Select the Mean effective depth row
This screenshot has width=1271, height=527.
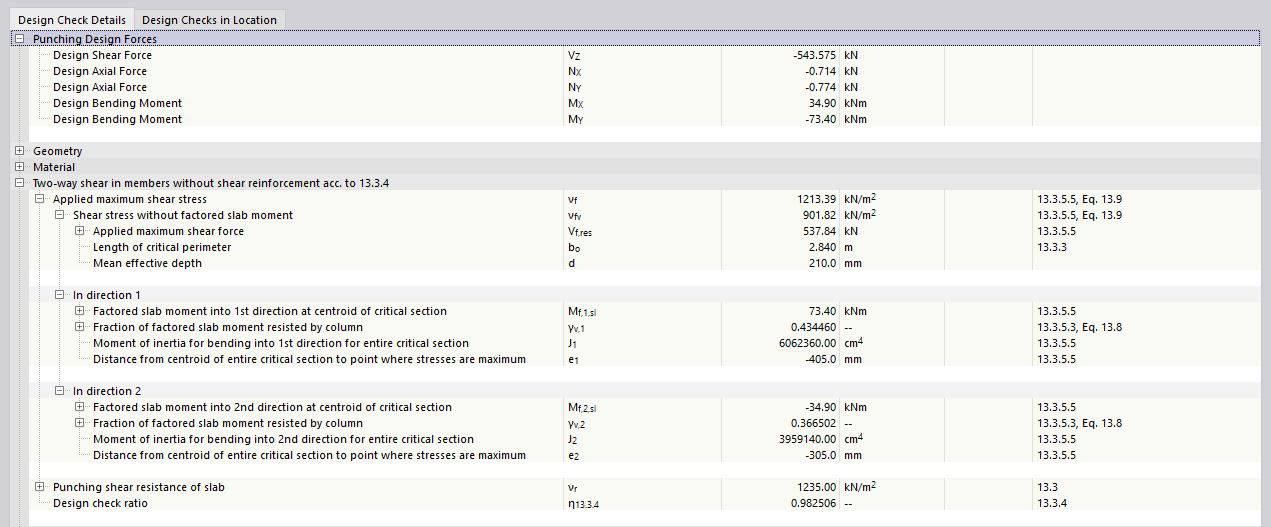click(146, 263)
